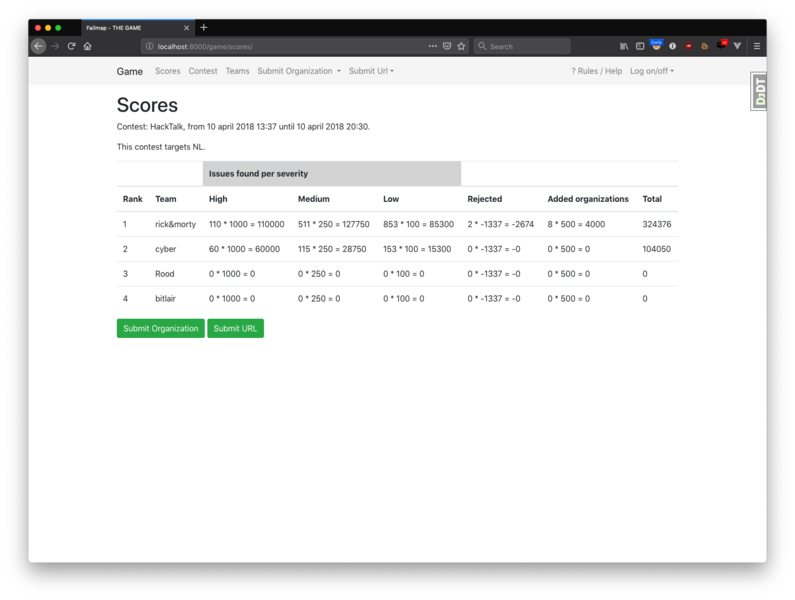The width and height of the screenshot is (795, 600).
Task: Focus the browser Search box
Action: click(522, 46)
